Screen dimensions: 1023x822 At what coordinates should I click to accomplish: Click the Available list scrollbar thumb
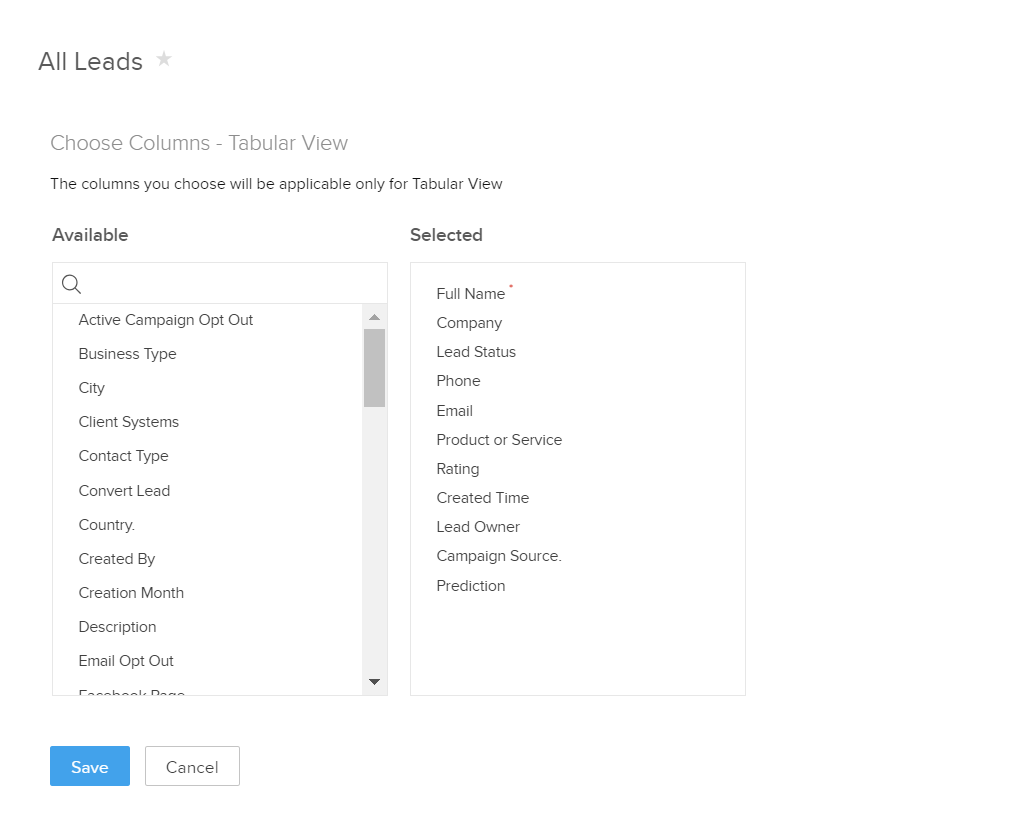[x=375, y=367]
